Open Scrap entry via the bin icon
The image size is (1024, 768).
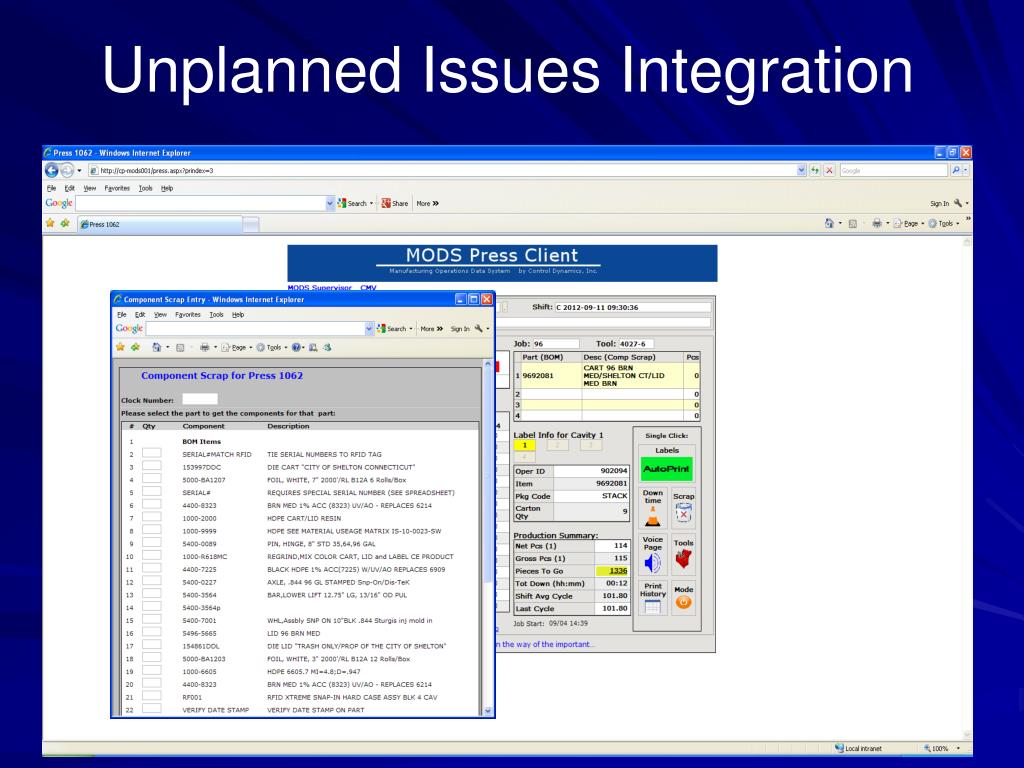point(683,514)
